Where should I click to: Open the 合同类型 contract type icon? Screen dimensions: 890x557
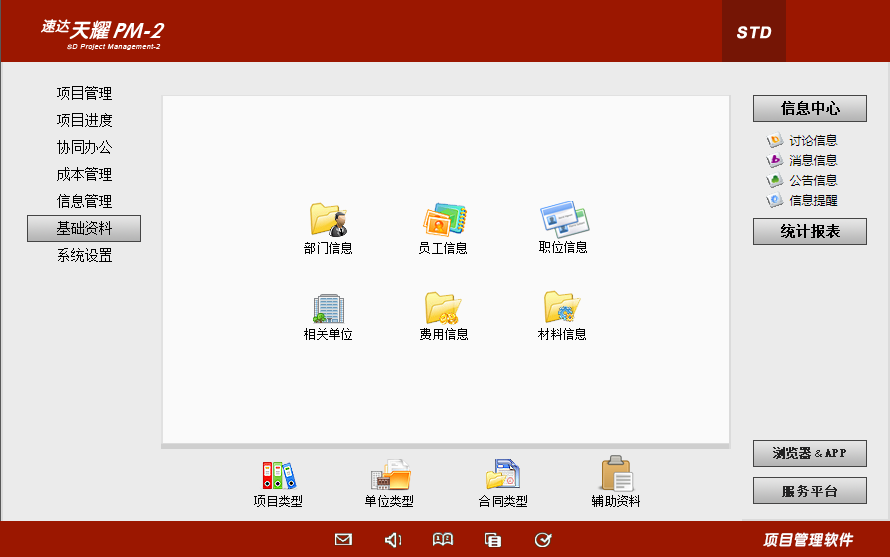503,475
